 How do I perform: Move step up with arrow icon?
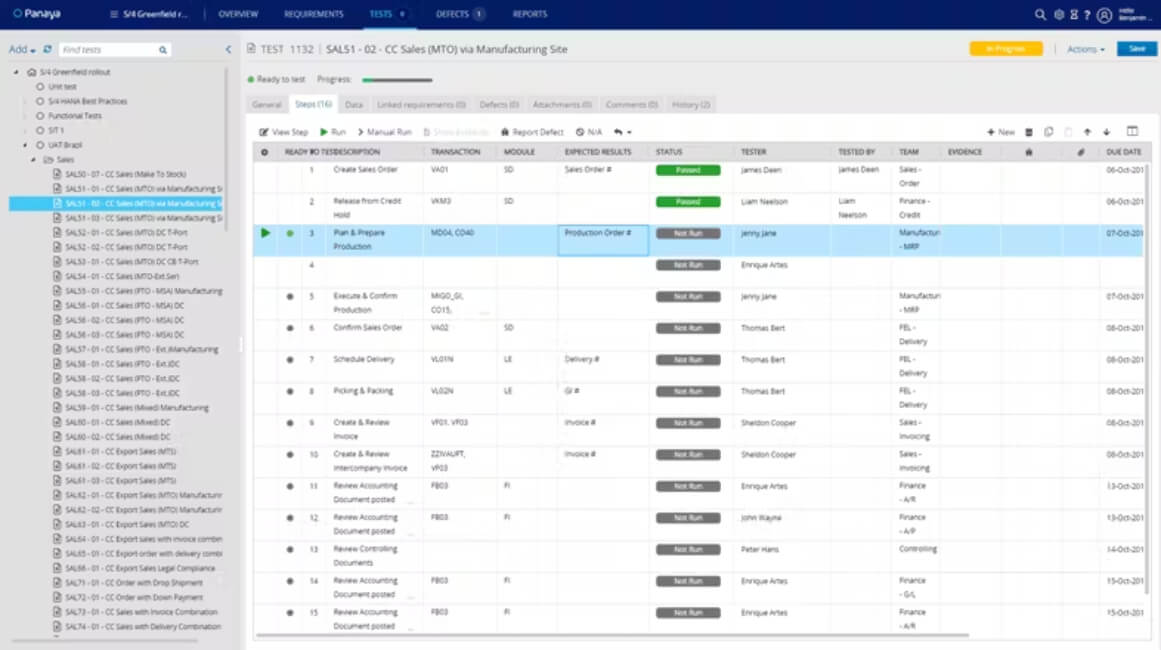(x=1087, y=132)
